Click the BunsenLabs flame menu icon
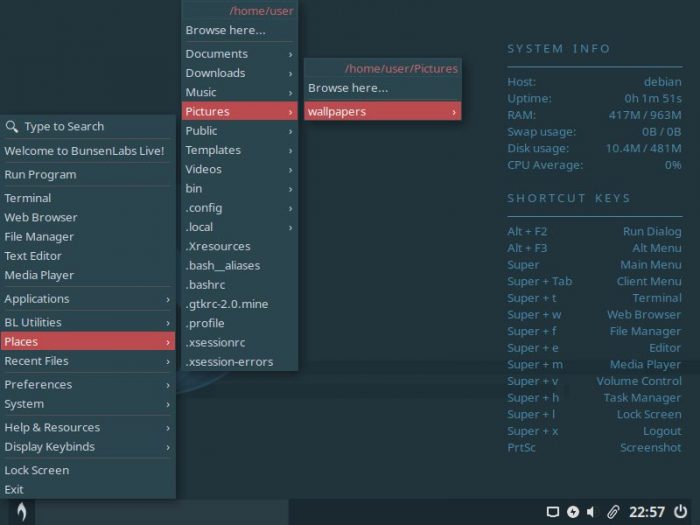The image size is (700, 525). 20,511
